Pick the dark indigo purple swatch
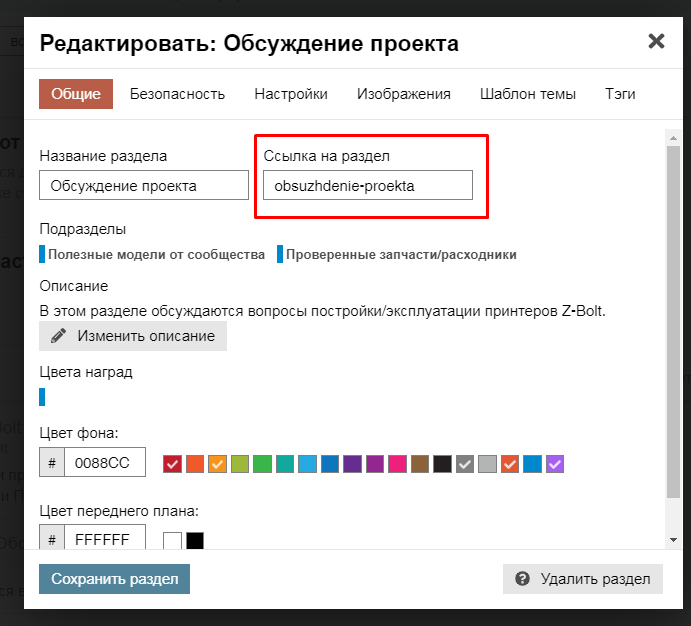This screenshot has width=691, height=626. pos(352,464)
